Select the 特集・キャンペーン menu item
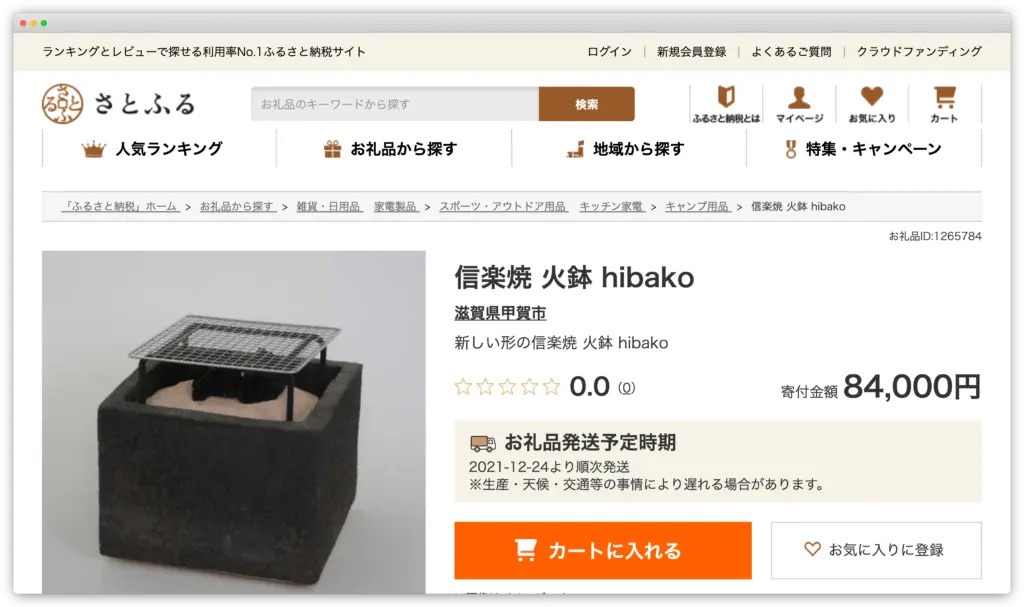Screen dimensions: 1024x607 click(863, 149)
